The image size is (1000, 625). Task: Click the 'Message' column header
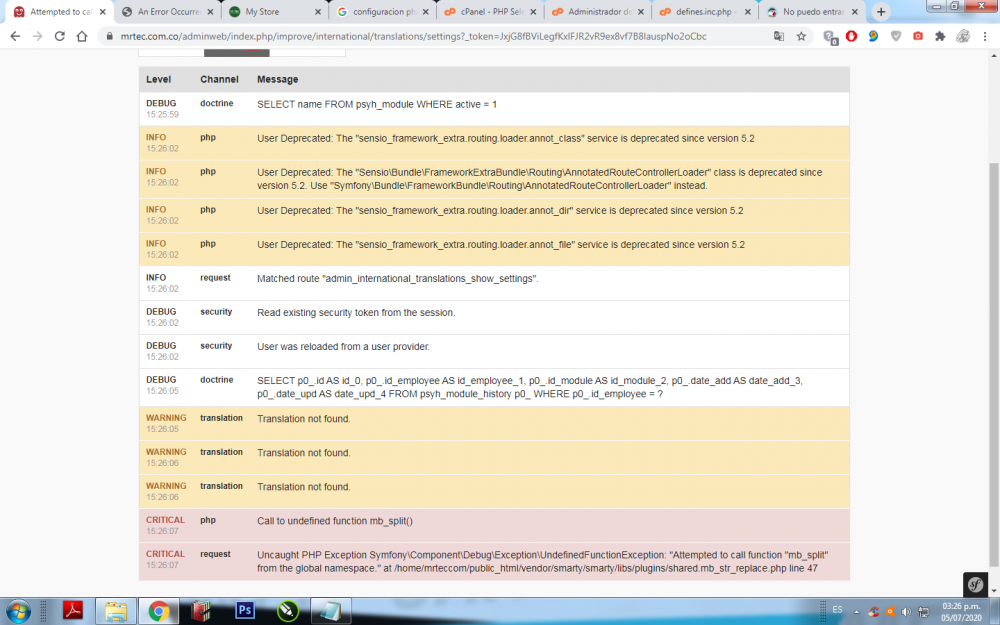277,79
